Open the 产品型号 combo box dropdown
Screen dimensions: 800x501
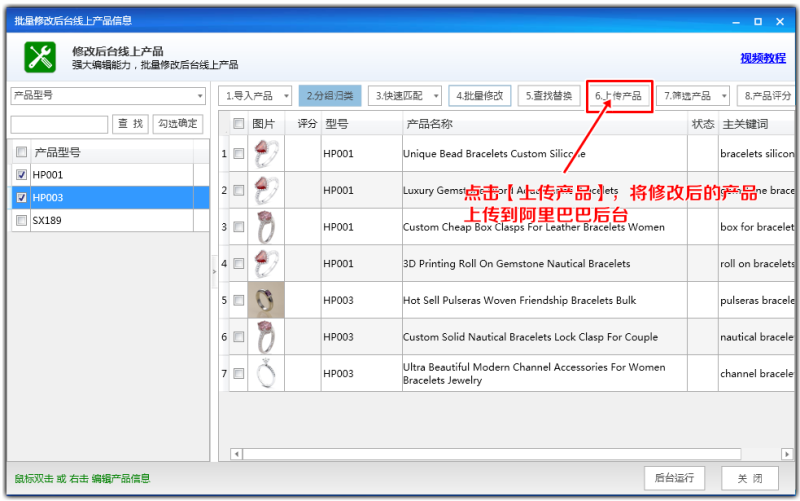tap(199, 96)
